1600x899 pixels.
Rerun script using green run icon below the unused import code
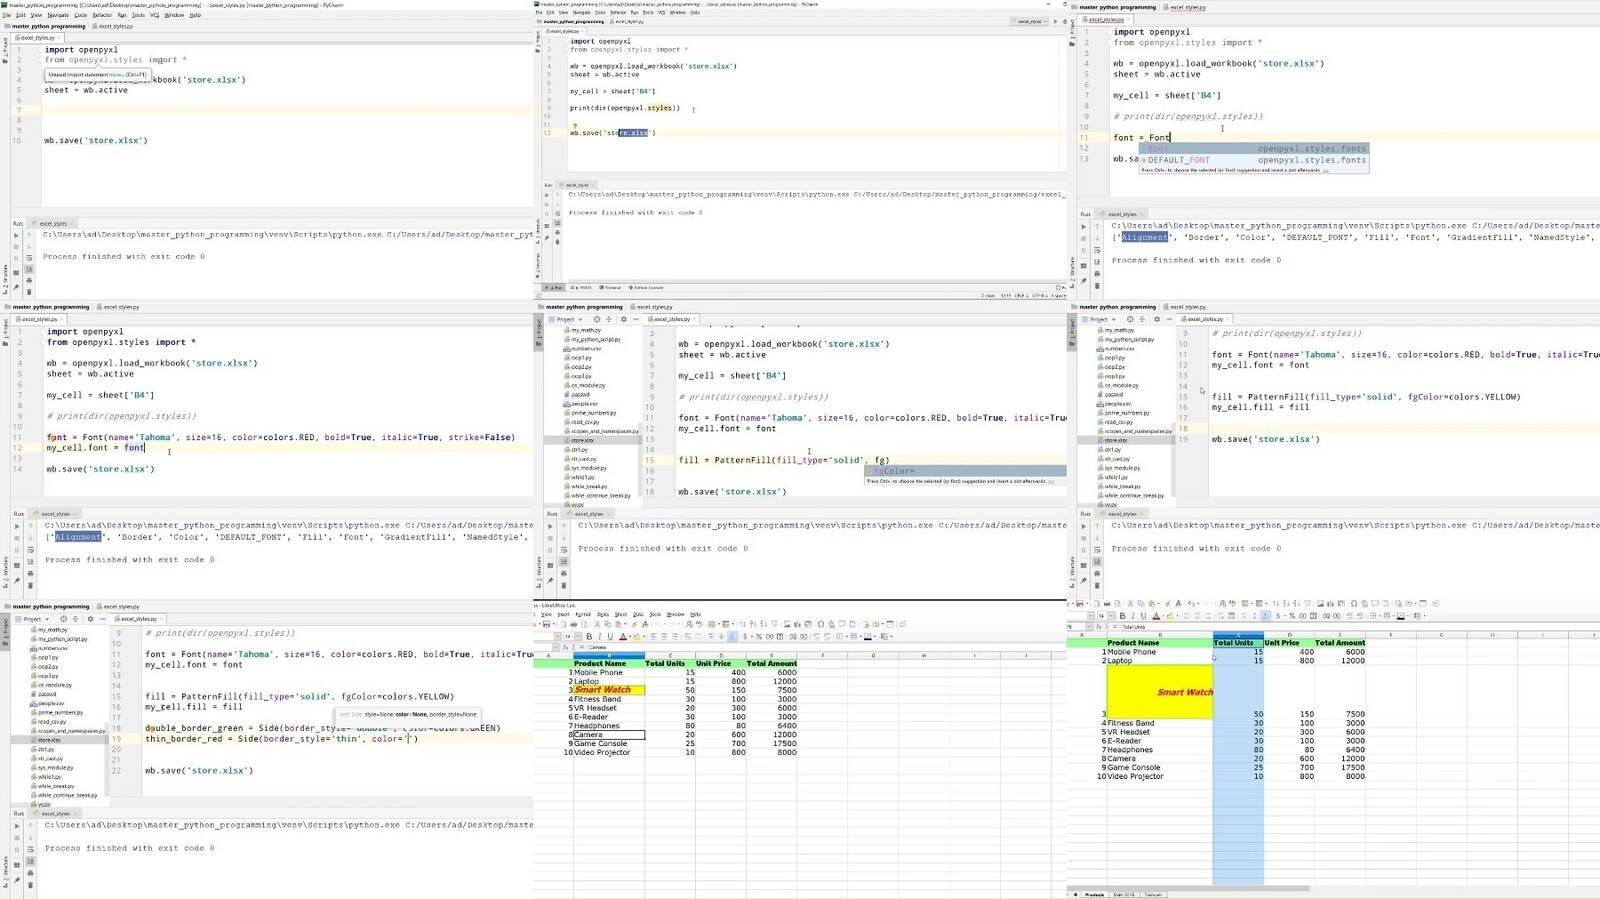(16, 236)
